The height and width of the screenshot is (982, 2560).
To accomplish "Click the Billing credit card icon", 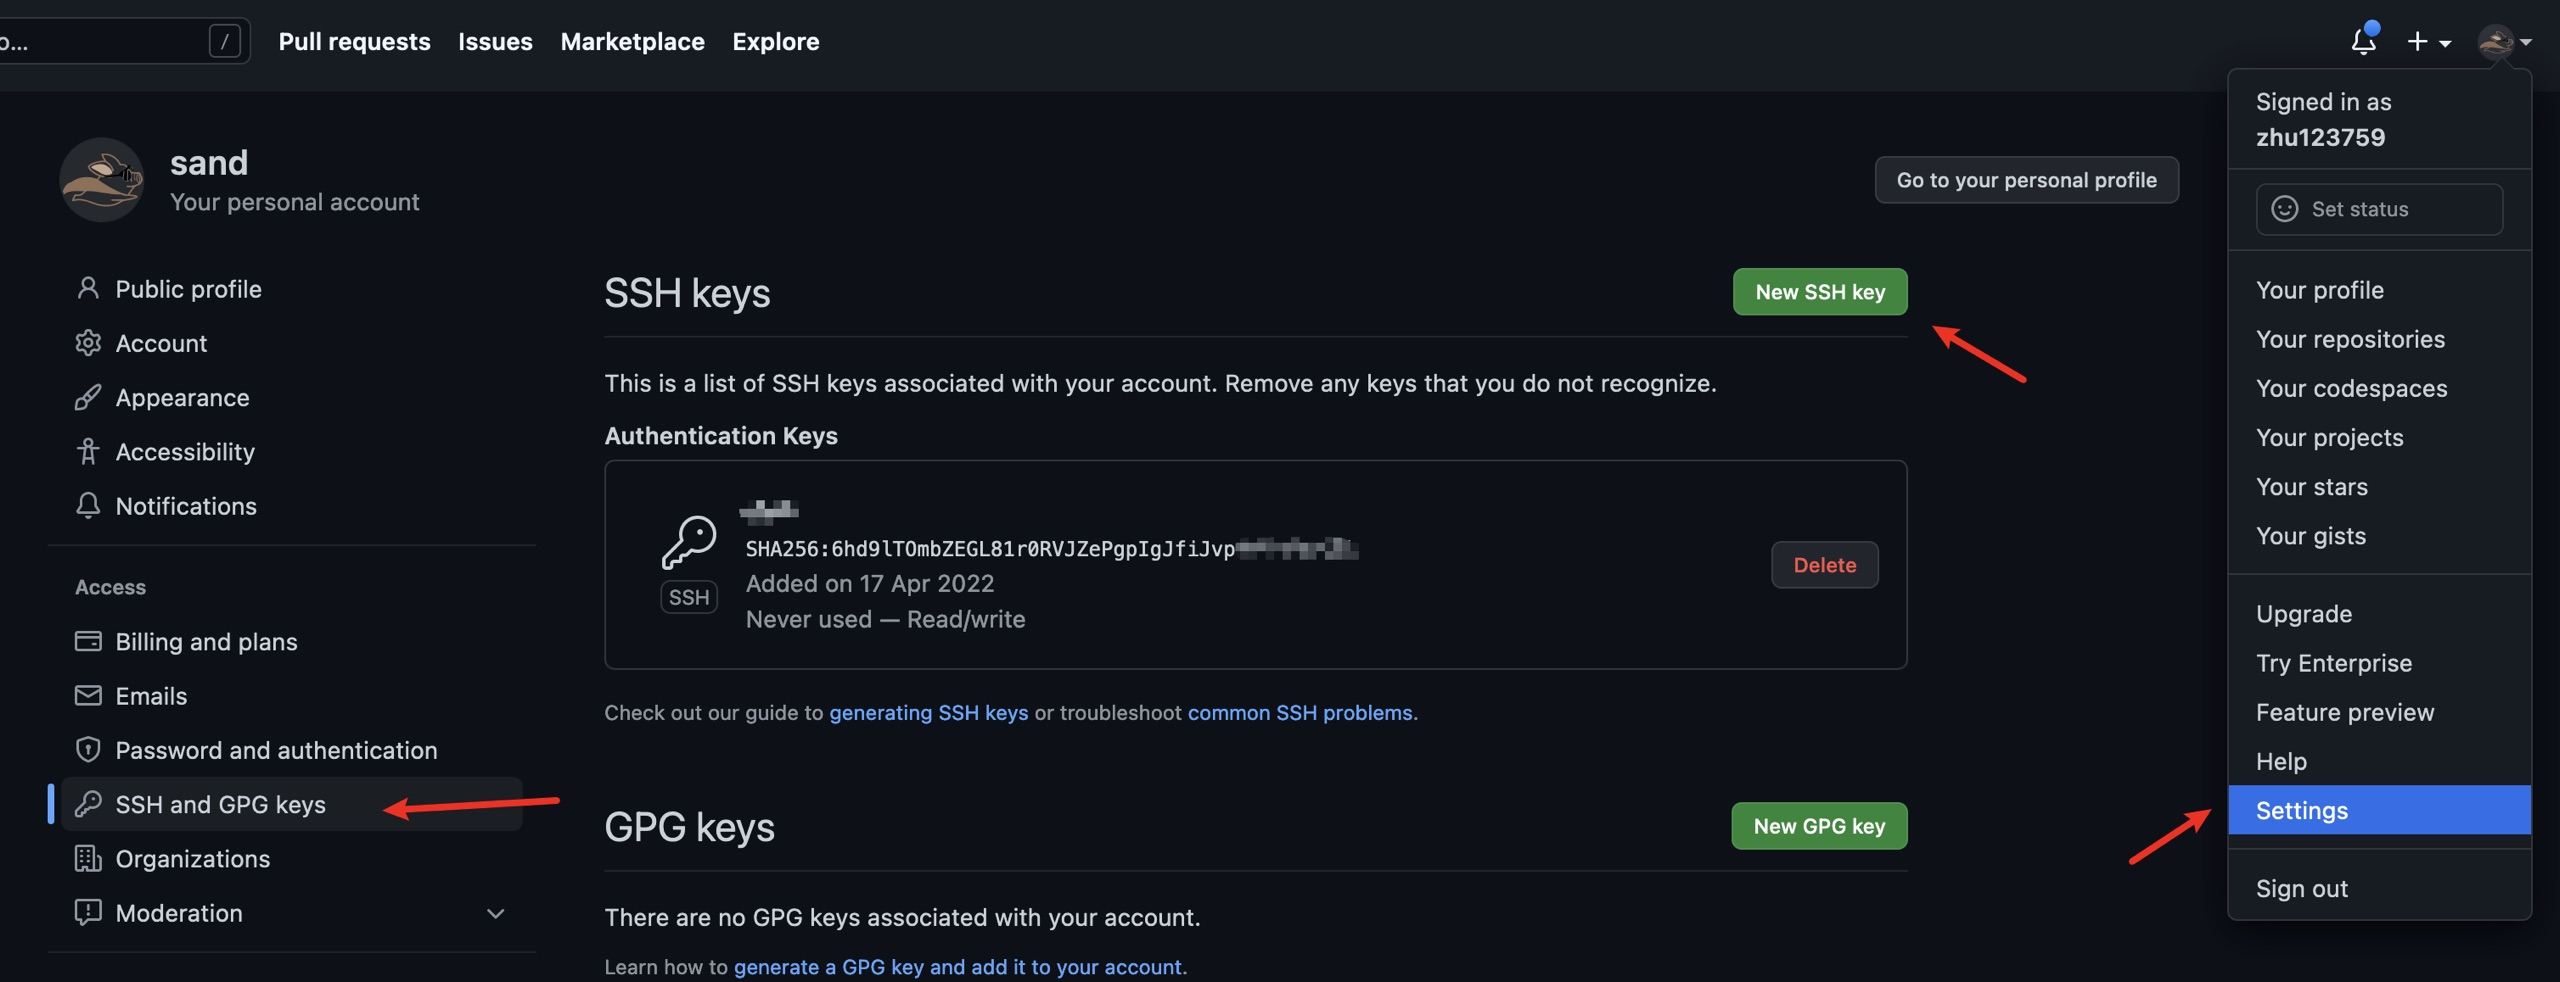I will 88,641.
